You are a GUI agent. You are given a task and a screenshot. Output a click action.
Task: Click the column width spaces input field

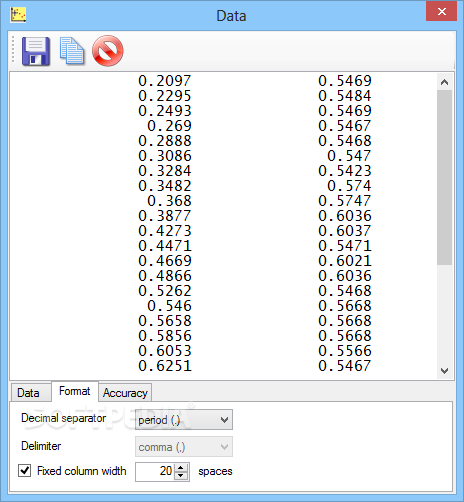point(155,471)
